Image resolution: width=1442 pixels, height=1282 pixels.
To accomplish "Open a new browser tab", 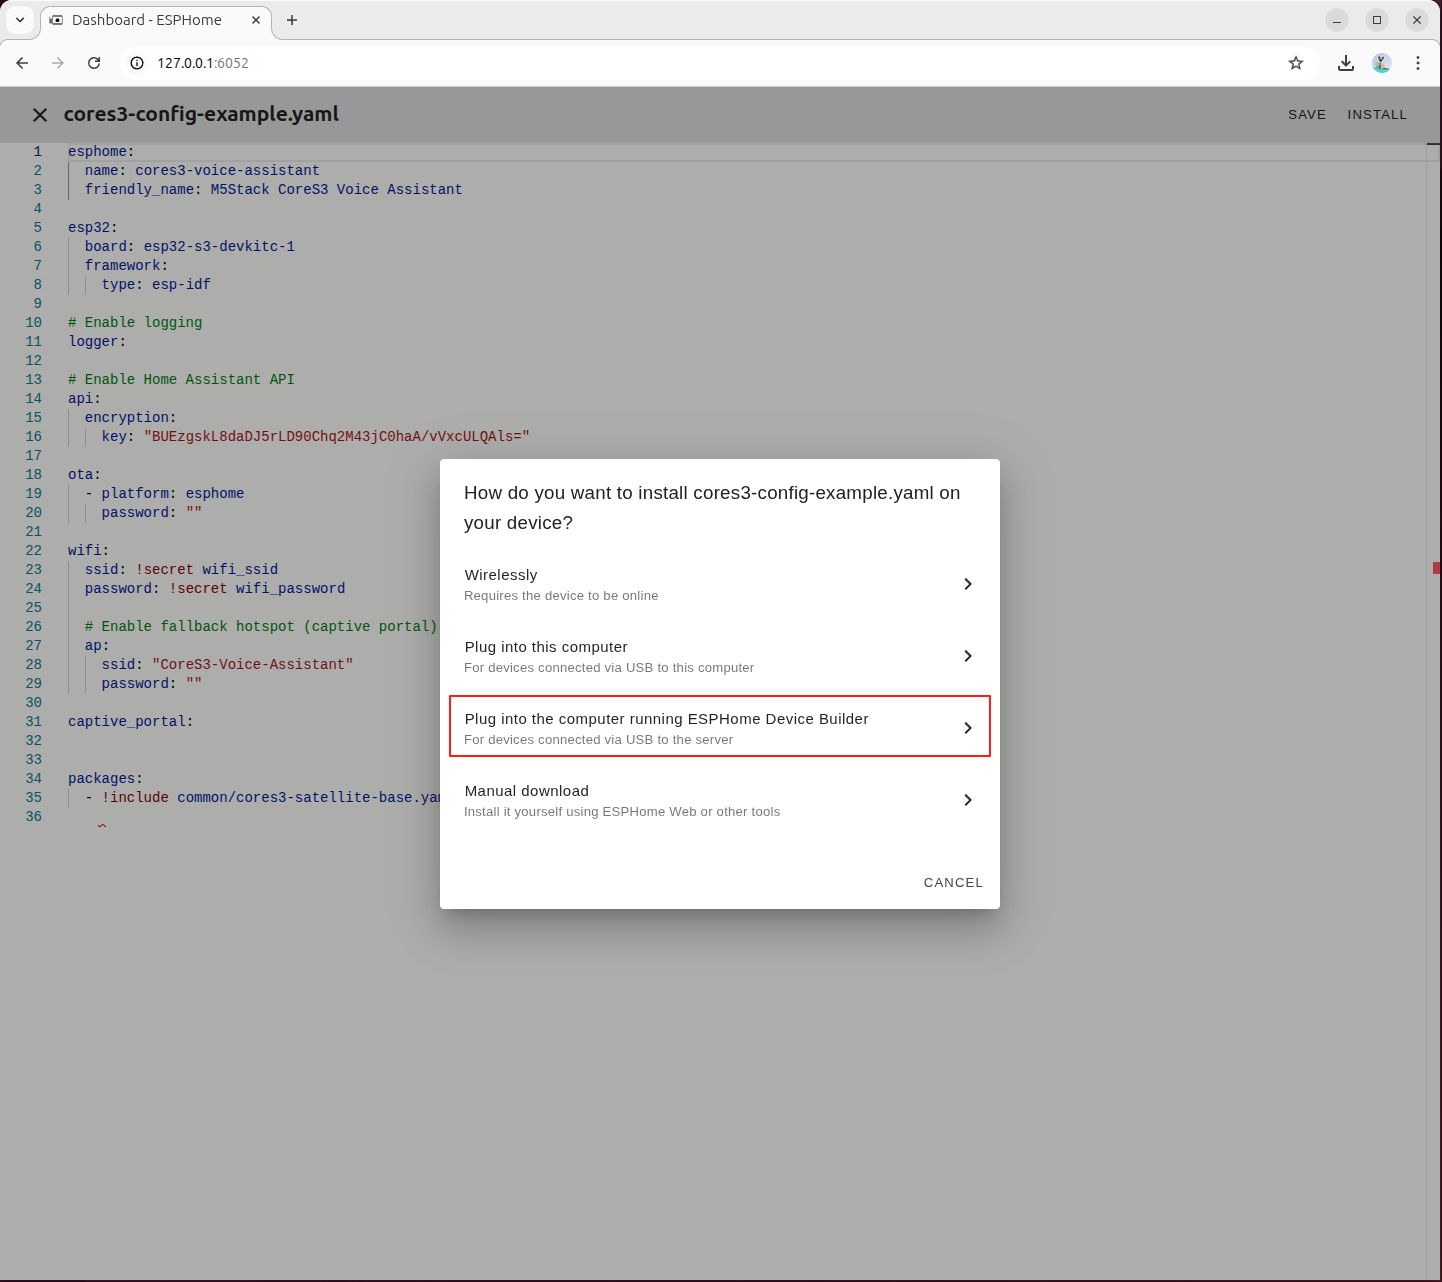I will point(292,20).
